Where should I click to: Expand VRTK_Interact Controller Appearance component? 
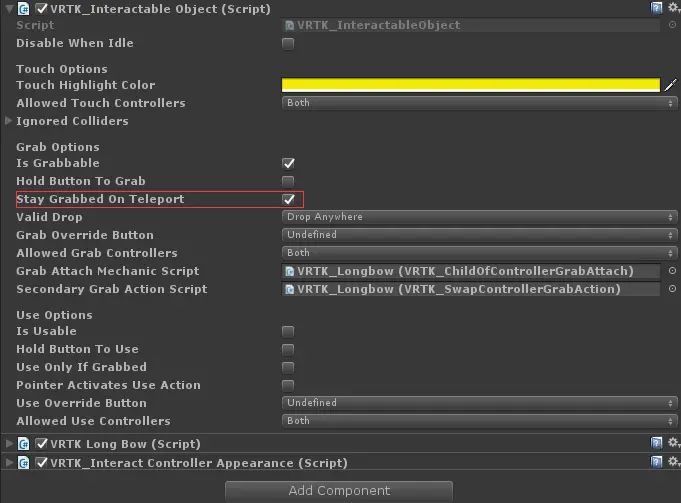(x=9, y=462)
